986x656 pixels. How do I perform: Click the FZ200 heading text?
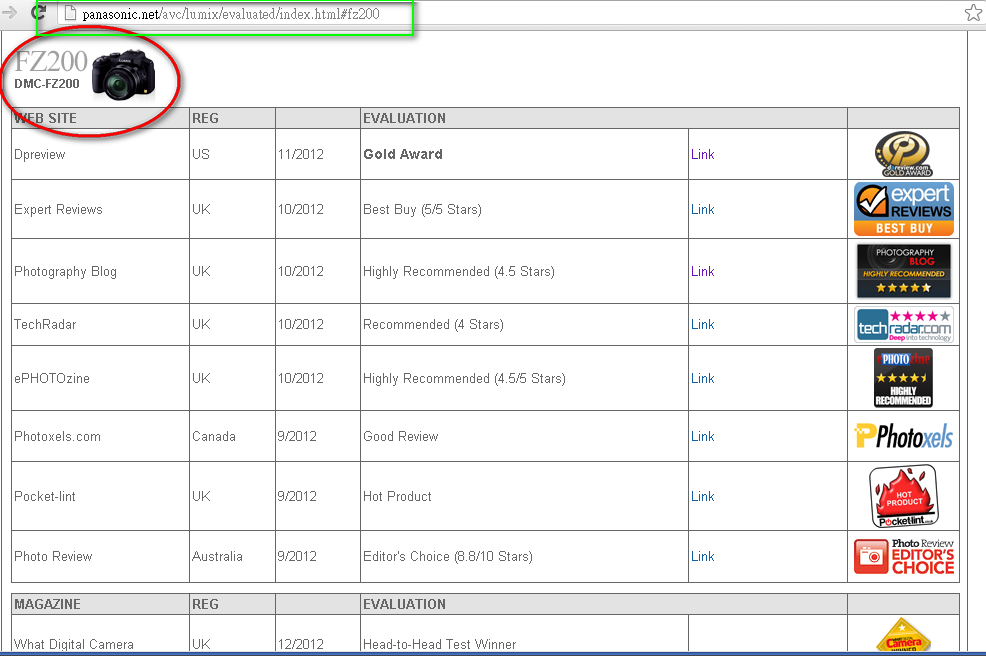tap(51, 62)
